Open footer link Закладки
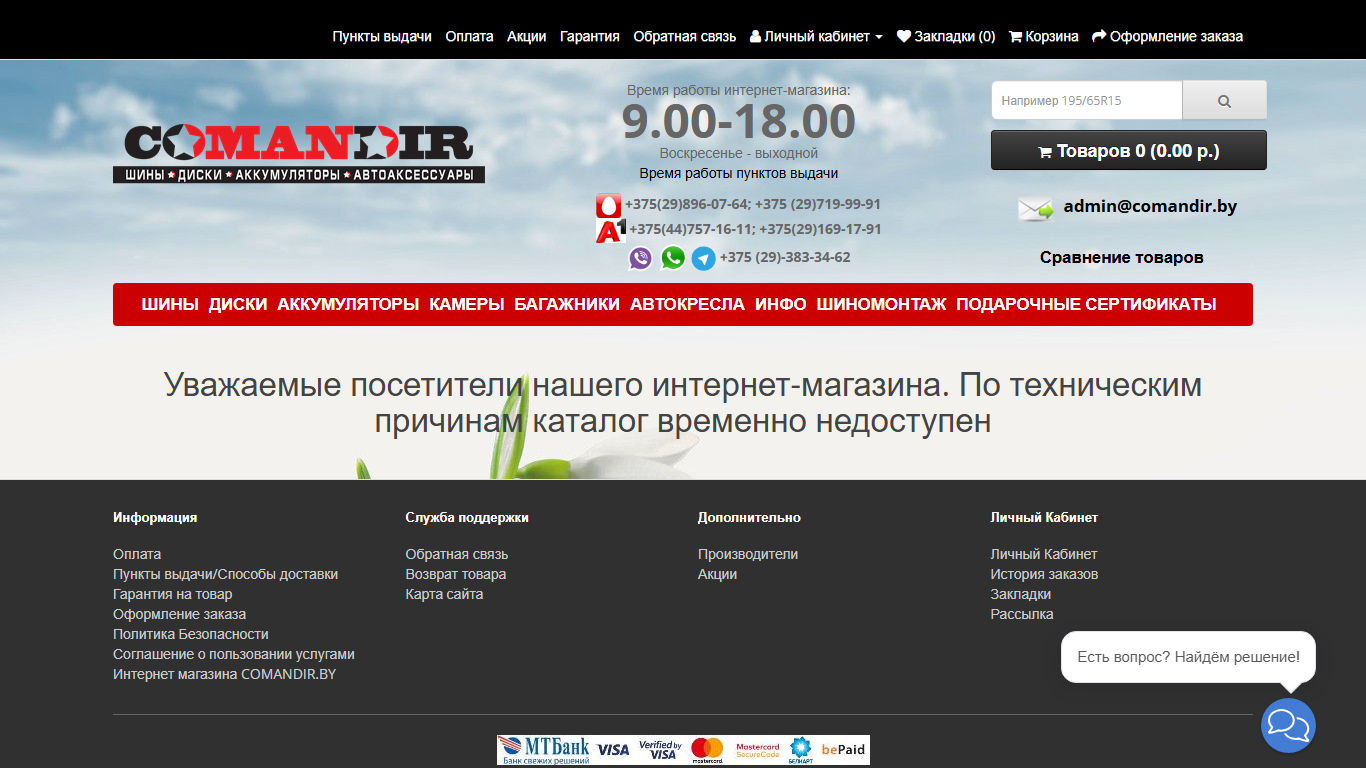 1020,594
